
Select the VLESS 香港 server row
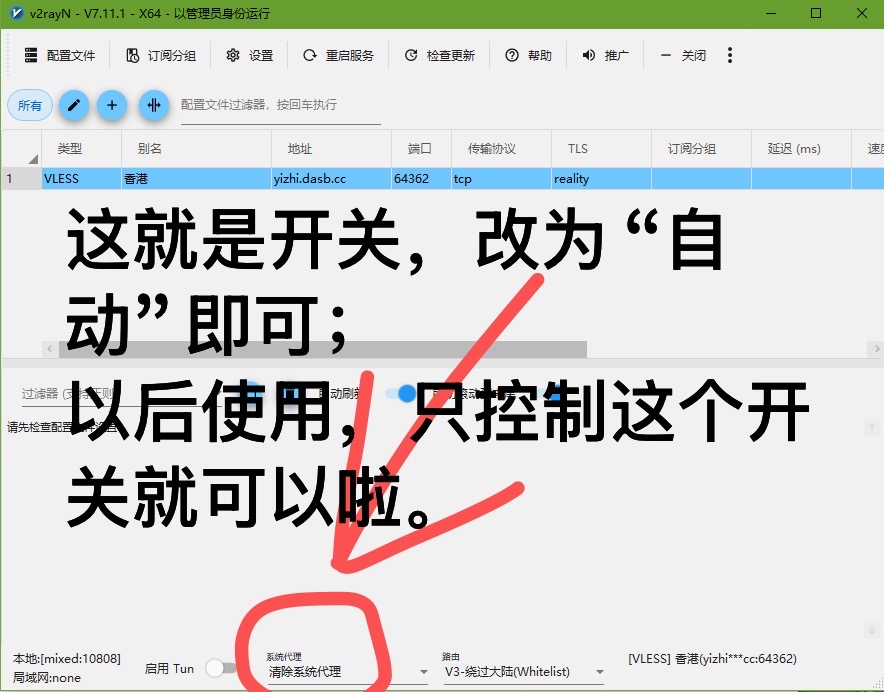(300, 179)
